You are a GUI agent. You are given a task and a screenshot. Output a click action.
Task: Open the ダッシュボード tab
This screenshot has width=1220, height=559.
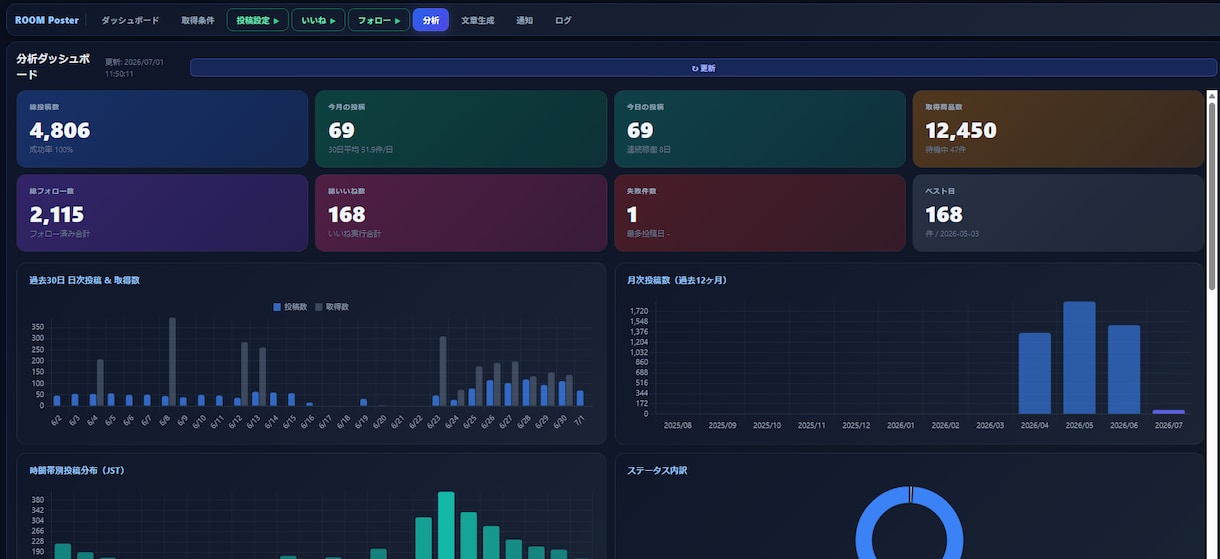click(130, 20)
